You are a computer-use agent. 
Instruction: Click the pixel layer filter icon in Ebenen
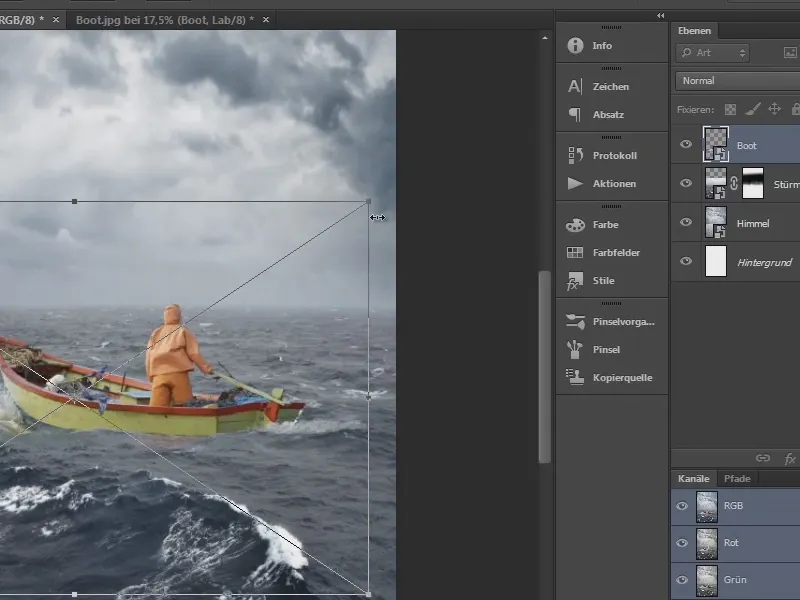790,53
